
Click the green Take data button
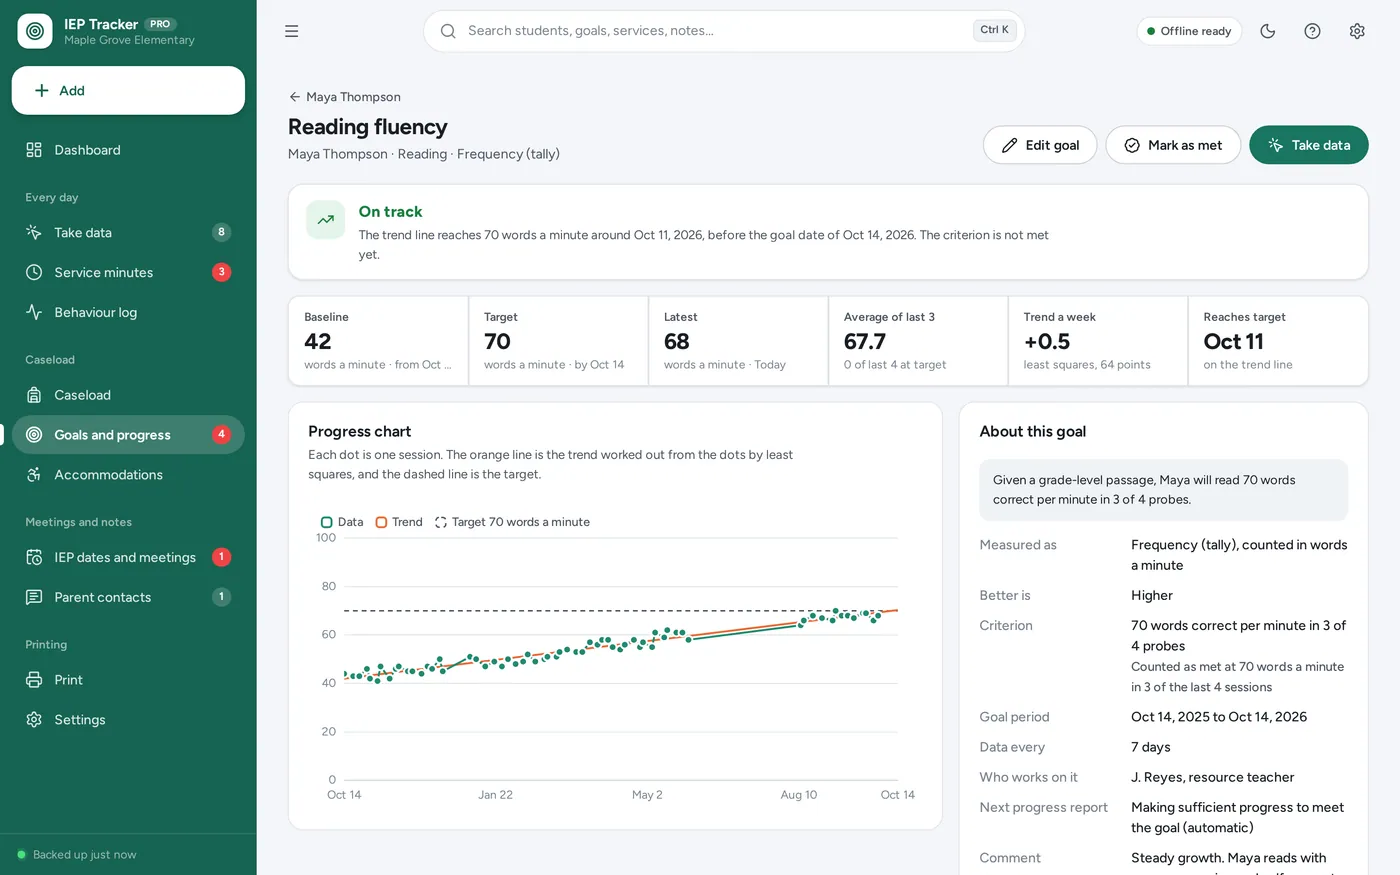point(1308,145)
